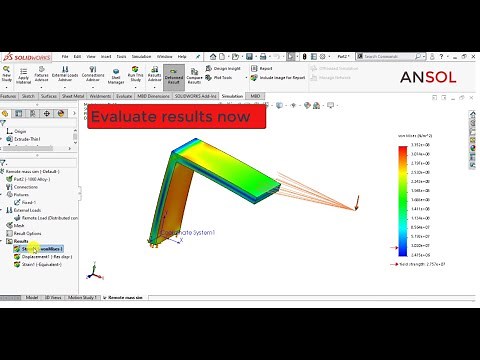Open DisplayManager tab

61,114
